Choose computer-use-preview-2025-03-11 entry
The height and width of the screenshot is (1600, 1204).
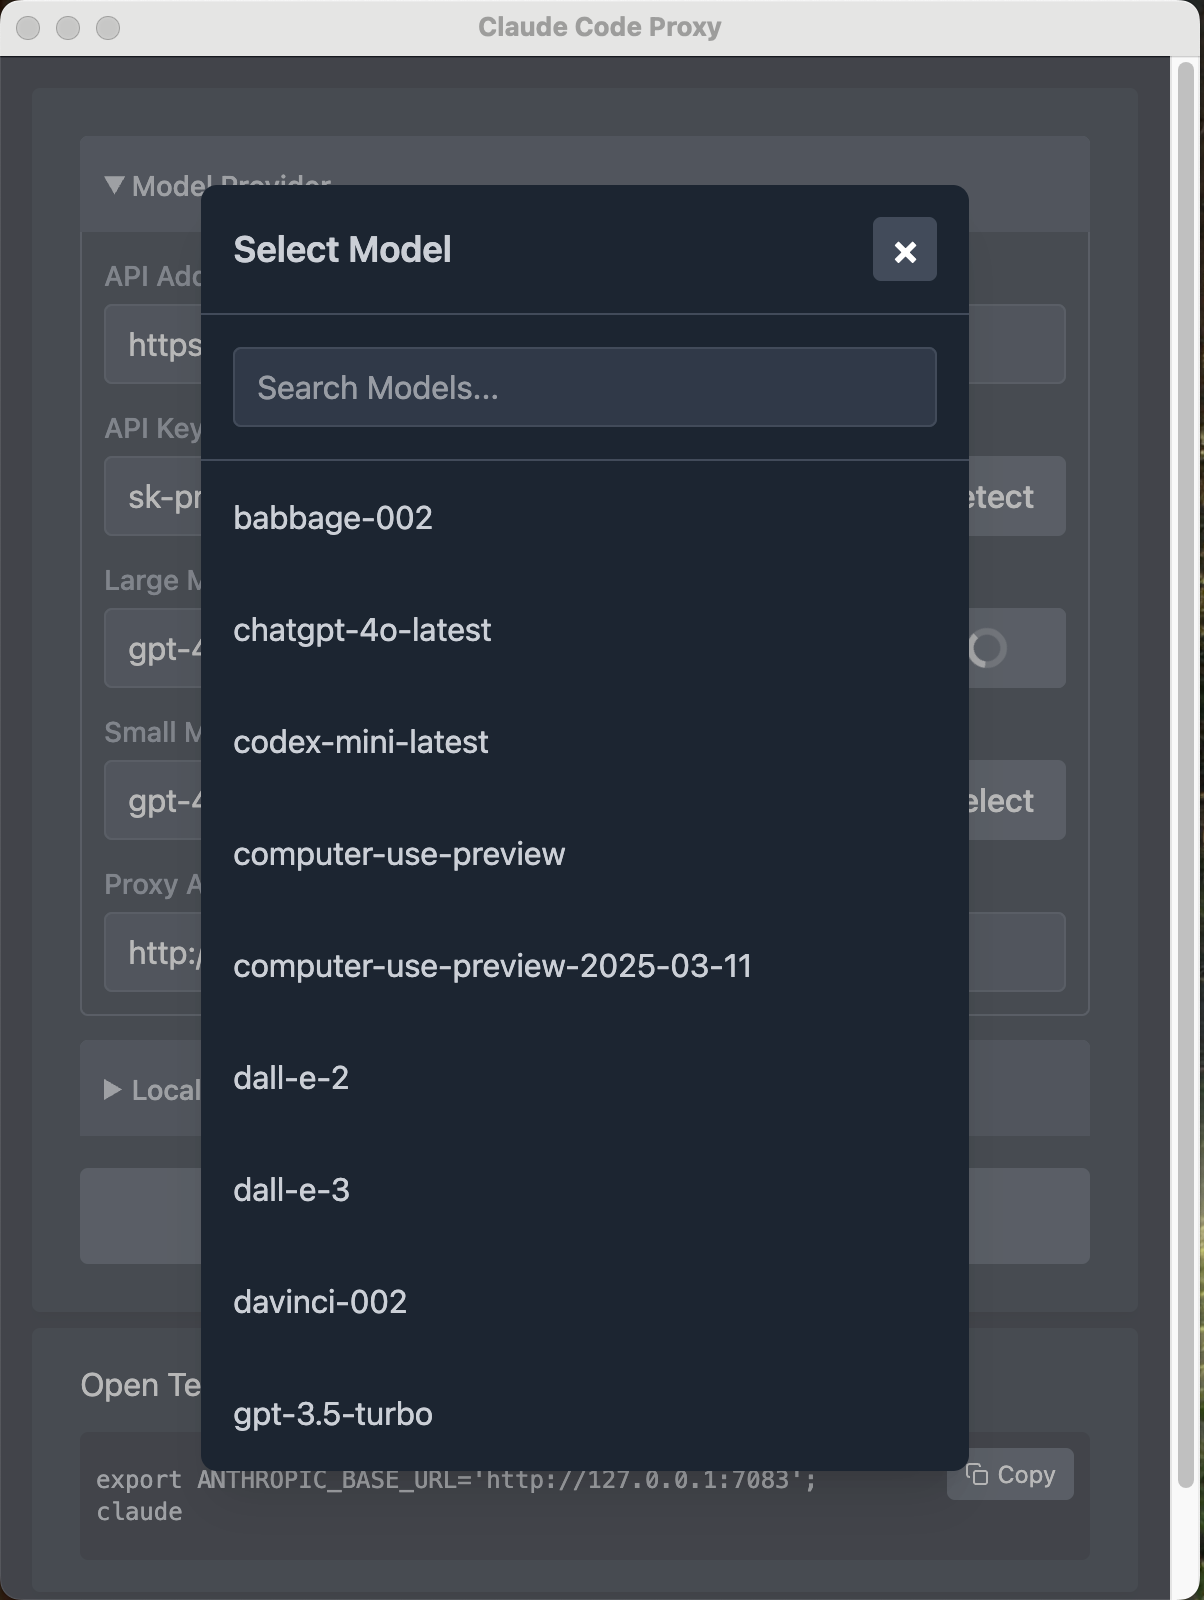[x=584, y=966]
